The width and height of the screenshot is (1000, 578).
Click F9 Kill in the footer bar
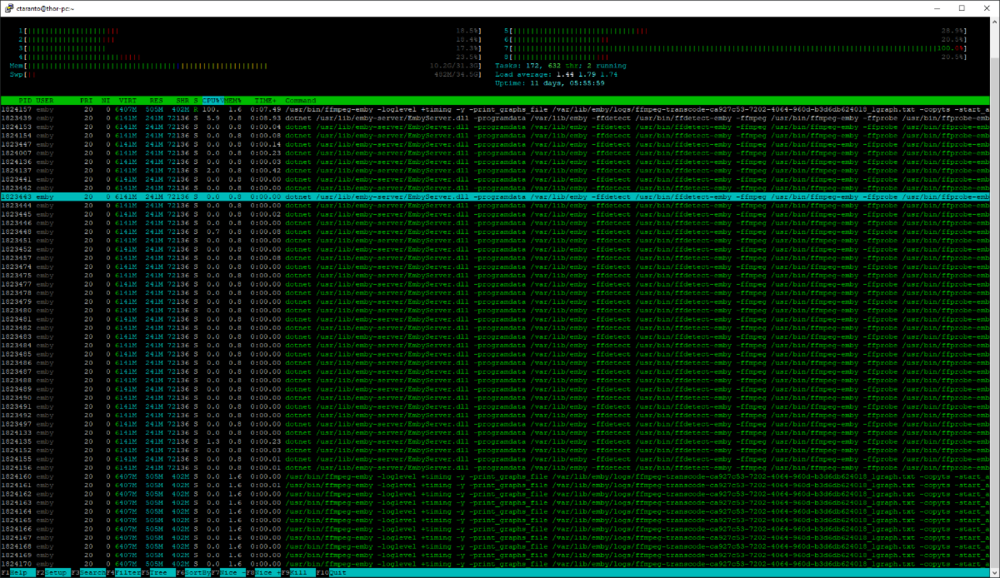point(298,573)
